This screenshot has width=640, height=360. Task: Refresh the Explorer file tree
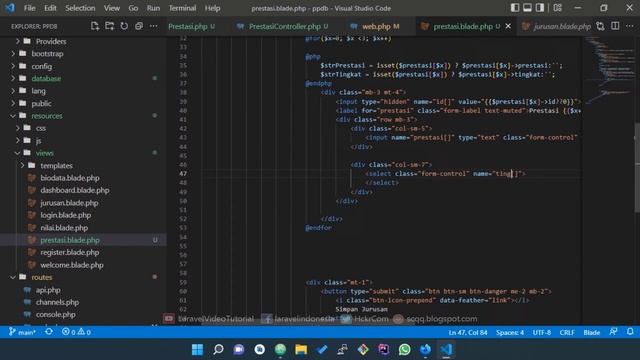tap(124, 26)
